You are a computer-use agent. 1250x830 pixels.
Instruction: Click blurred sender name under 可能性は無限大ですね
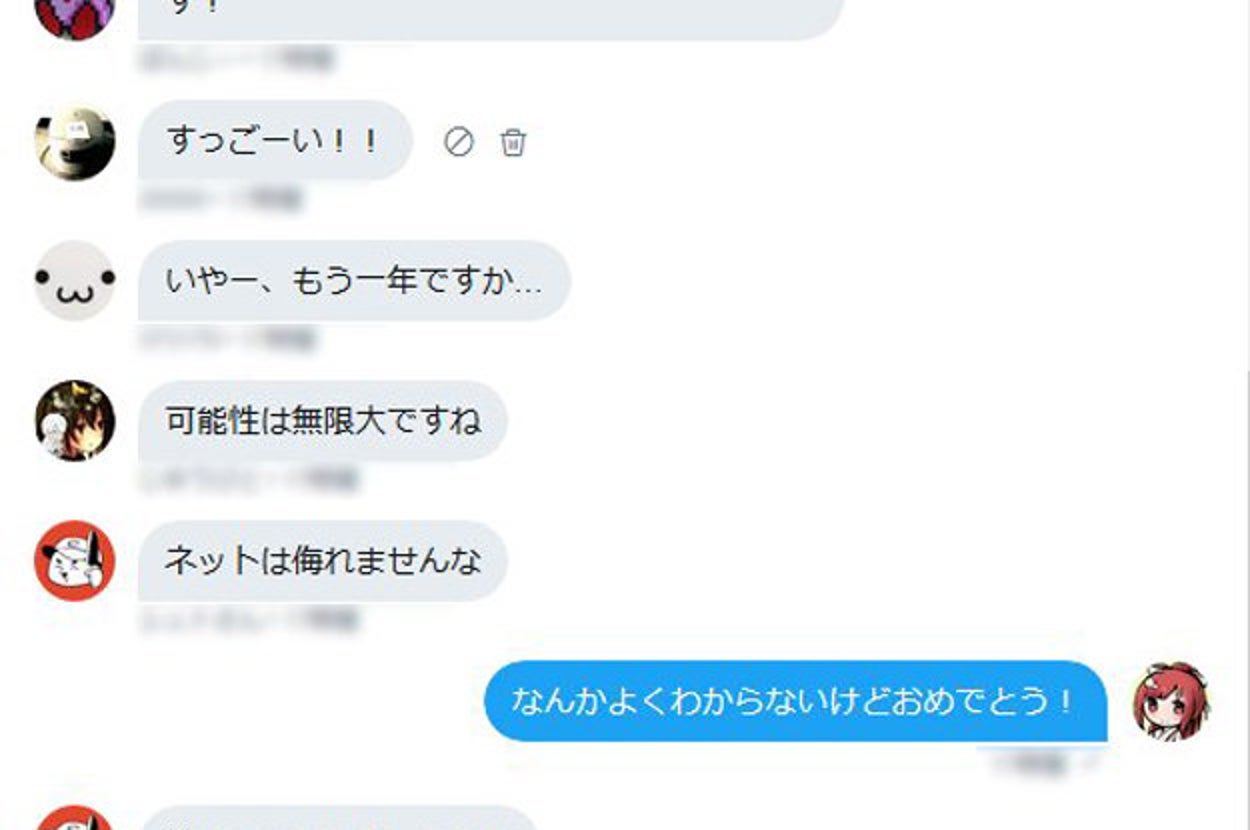tap(249, 479)
